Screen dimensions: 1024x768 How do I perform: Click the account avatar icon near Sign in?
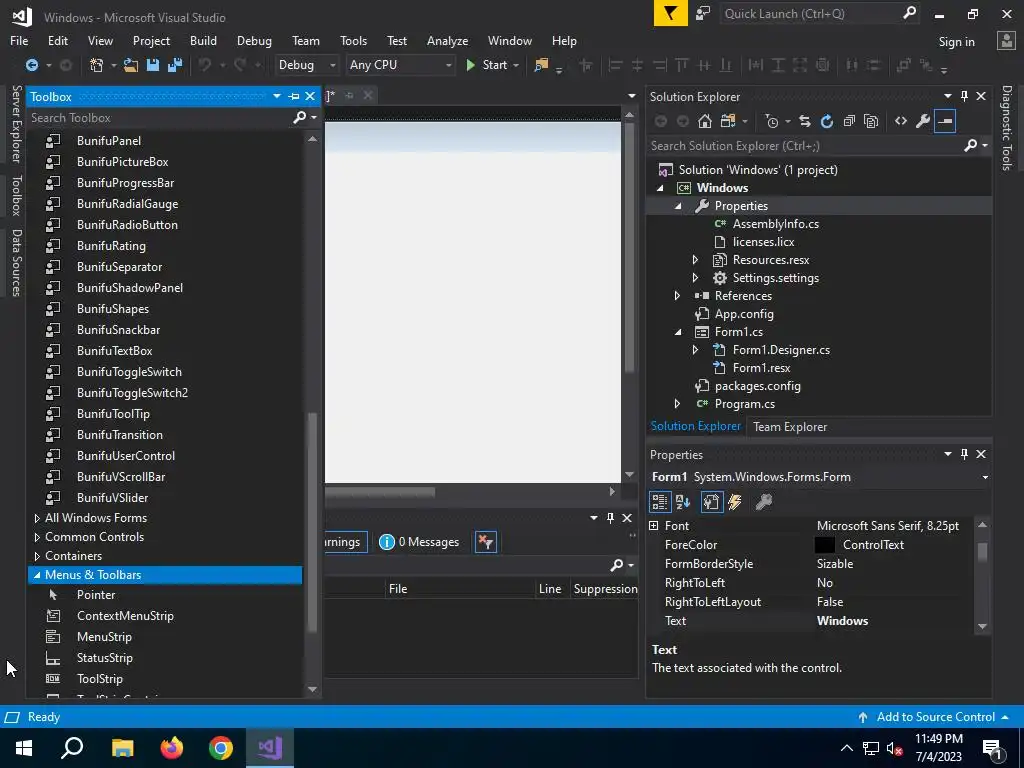click(x=1006, y=40)
